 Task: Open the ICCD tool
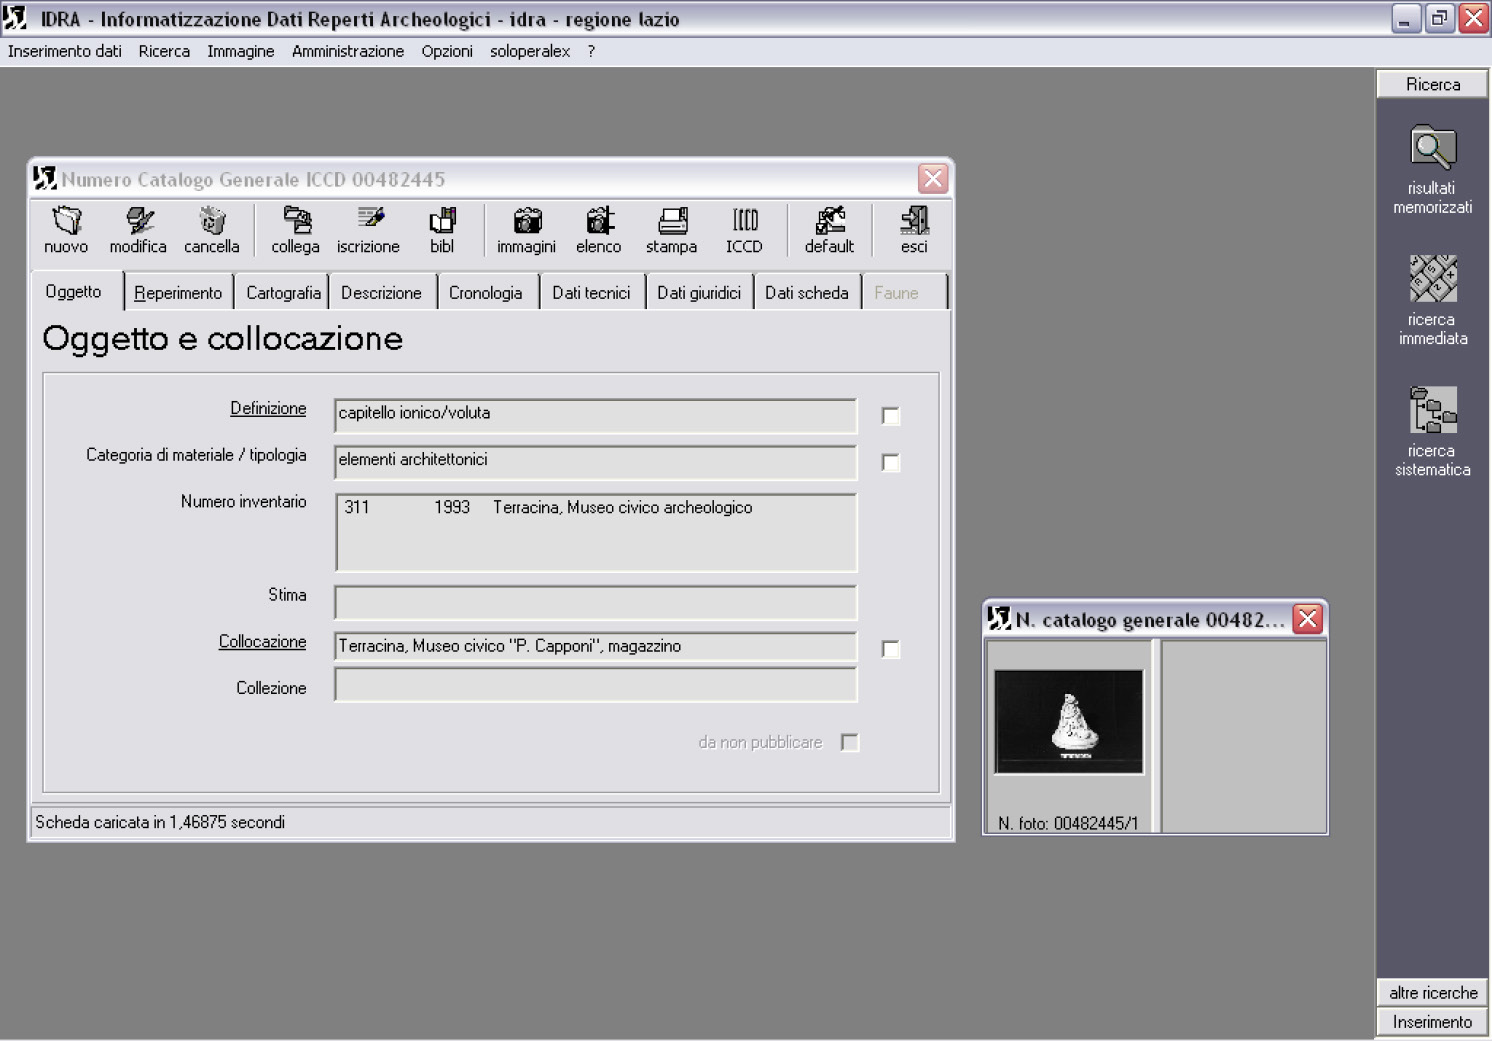(x=745, y=229)
